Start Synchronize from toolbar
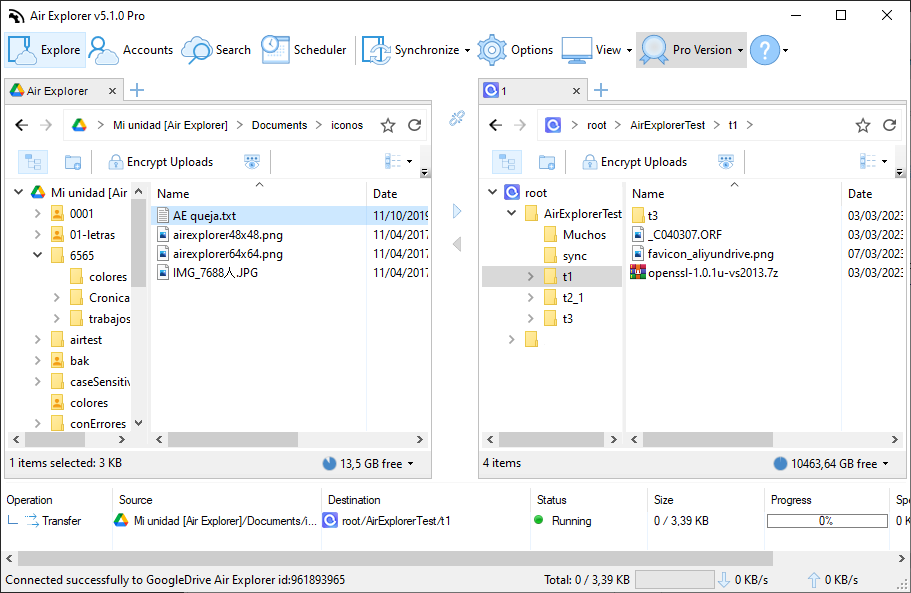 coord(411,50)
